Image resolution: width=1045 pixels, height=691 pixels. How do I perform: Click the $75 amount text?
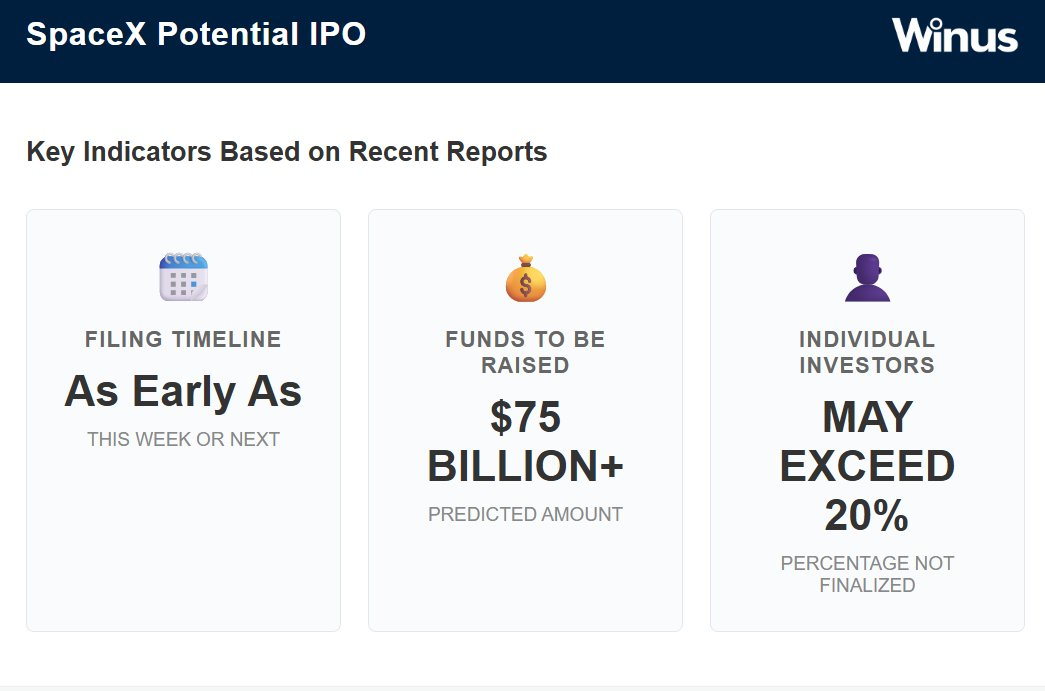pyautogui.click(x=525, y=417)
